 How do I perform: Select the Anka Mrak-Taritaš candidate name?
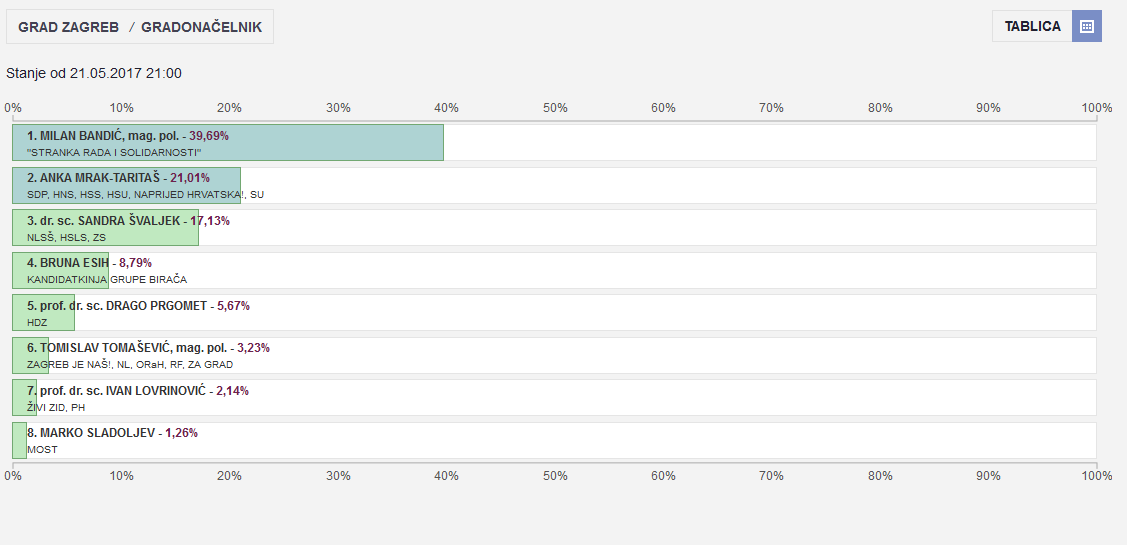click(97, 178)
